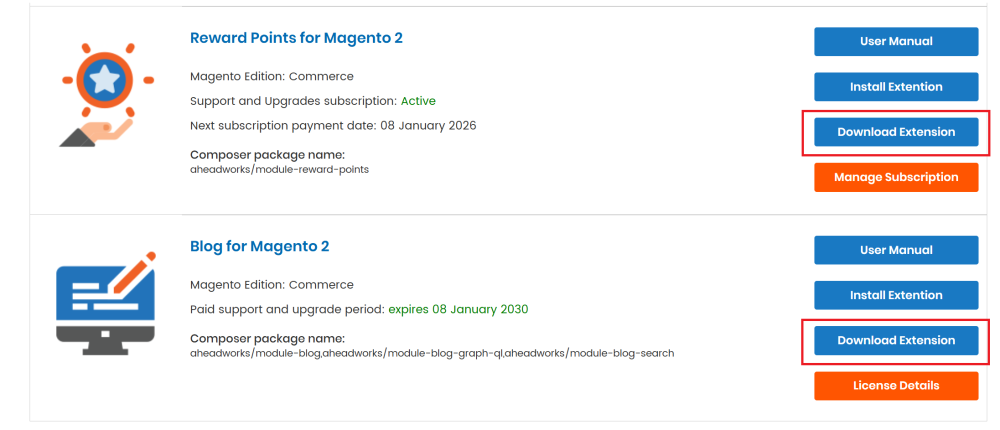Open User Manual for Reward Points extension

[x=896, y=41]
